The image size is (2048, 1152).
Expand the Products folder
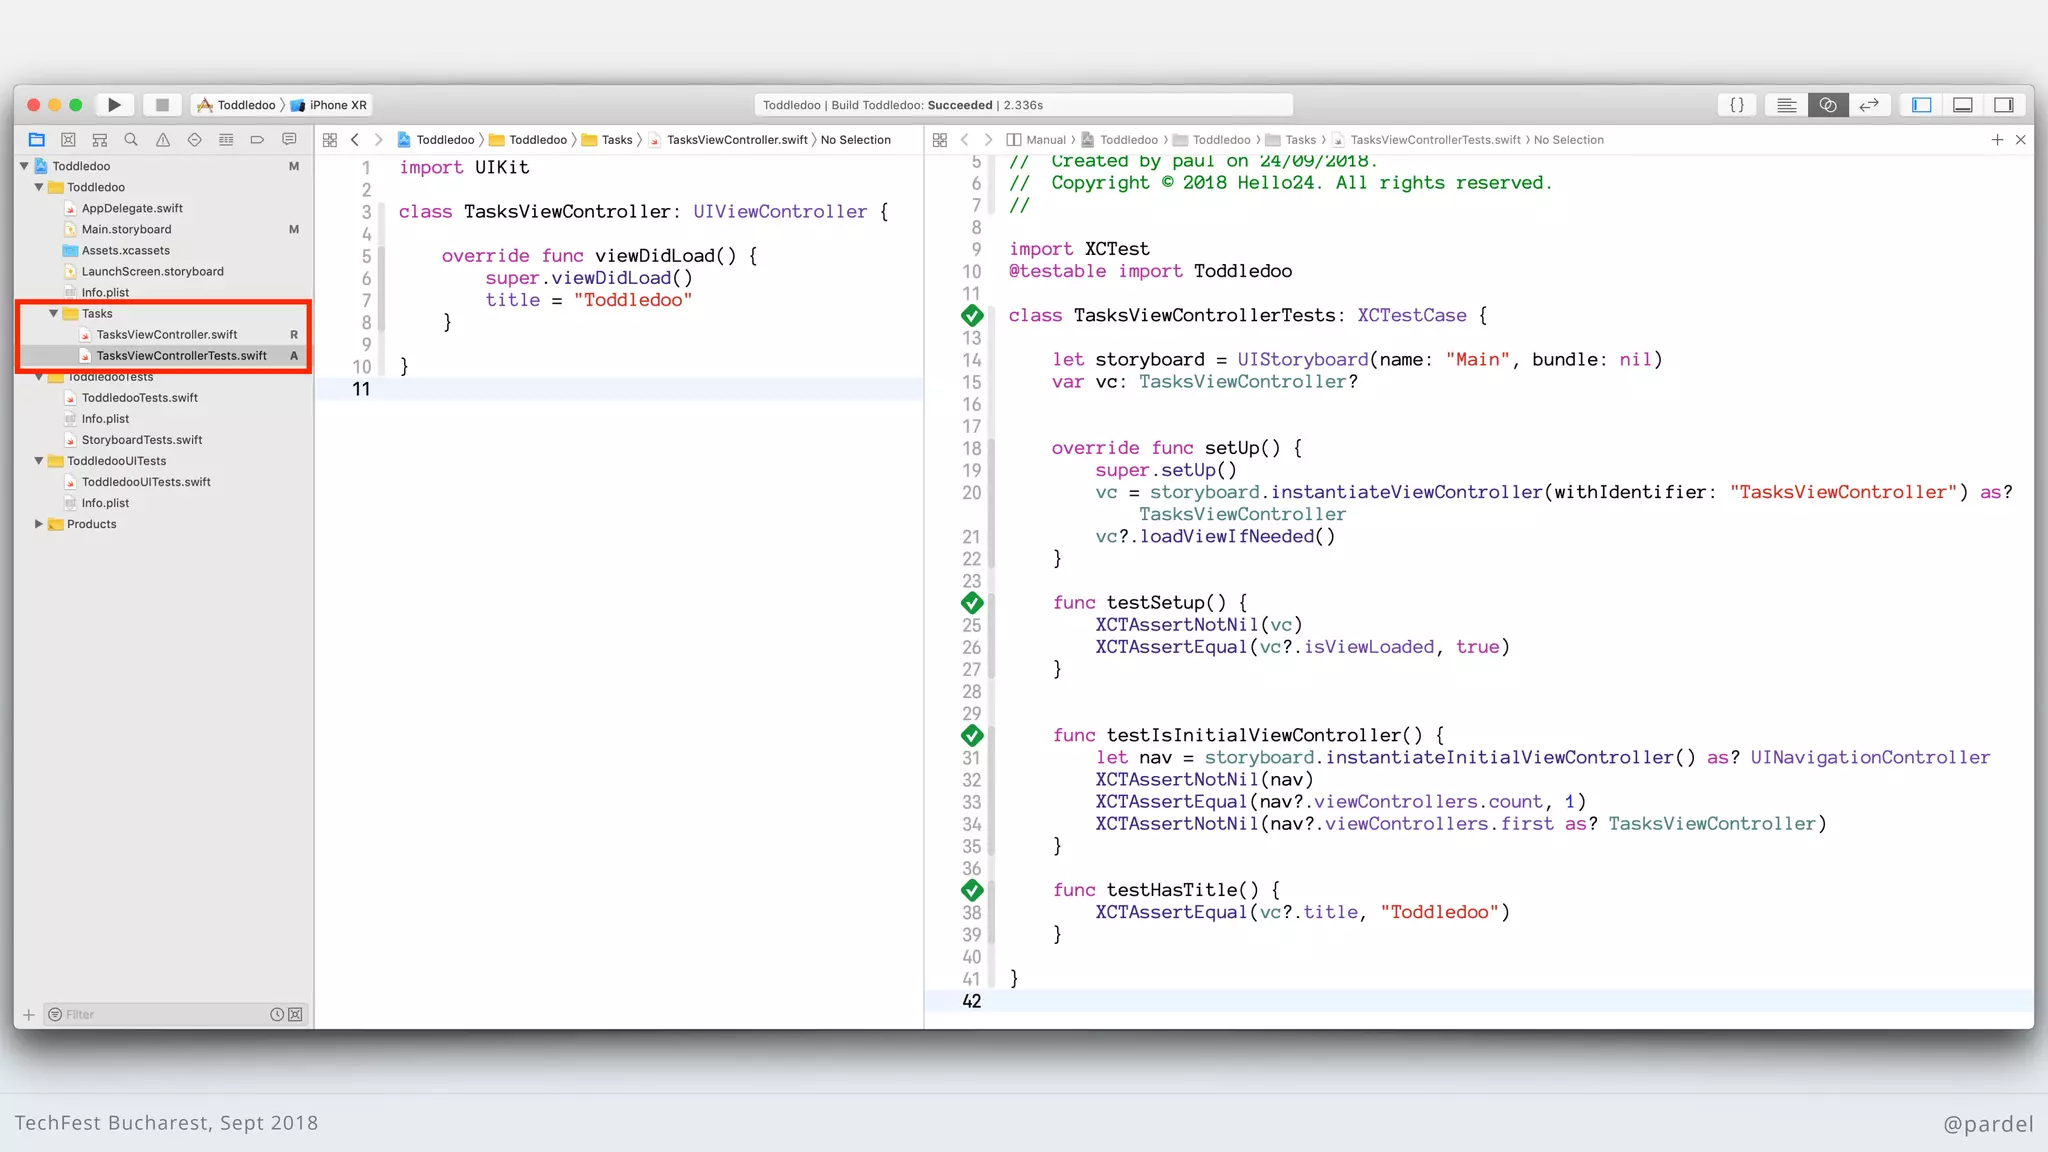39,524
